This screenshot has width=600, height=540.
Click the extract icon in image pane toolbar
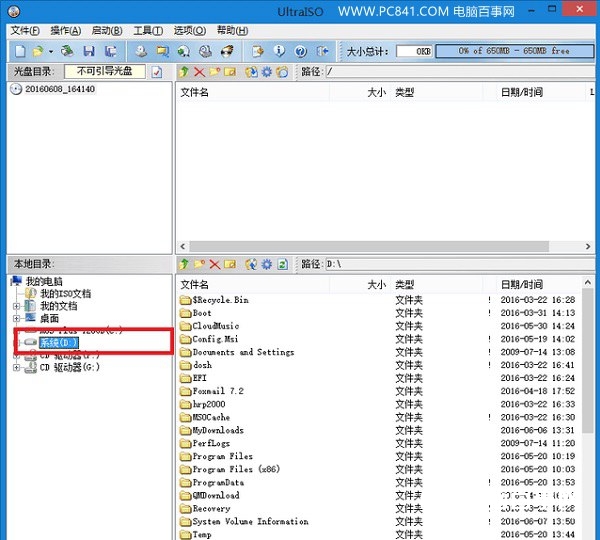tap(251, 72)
